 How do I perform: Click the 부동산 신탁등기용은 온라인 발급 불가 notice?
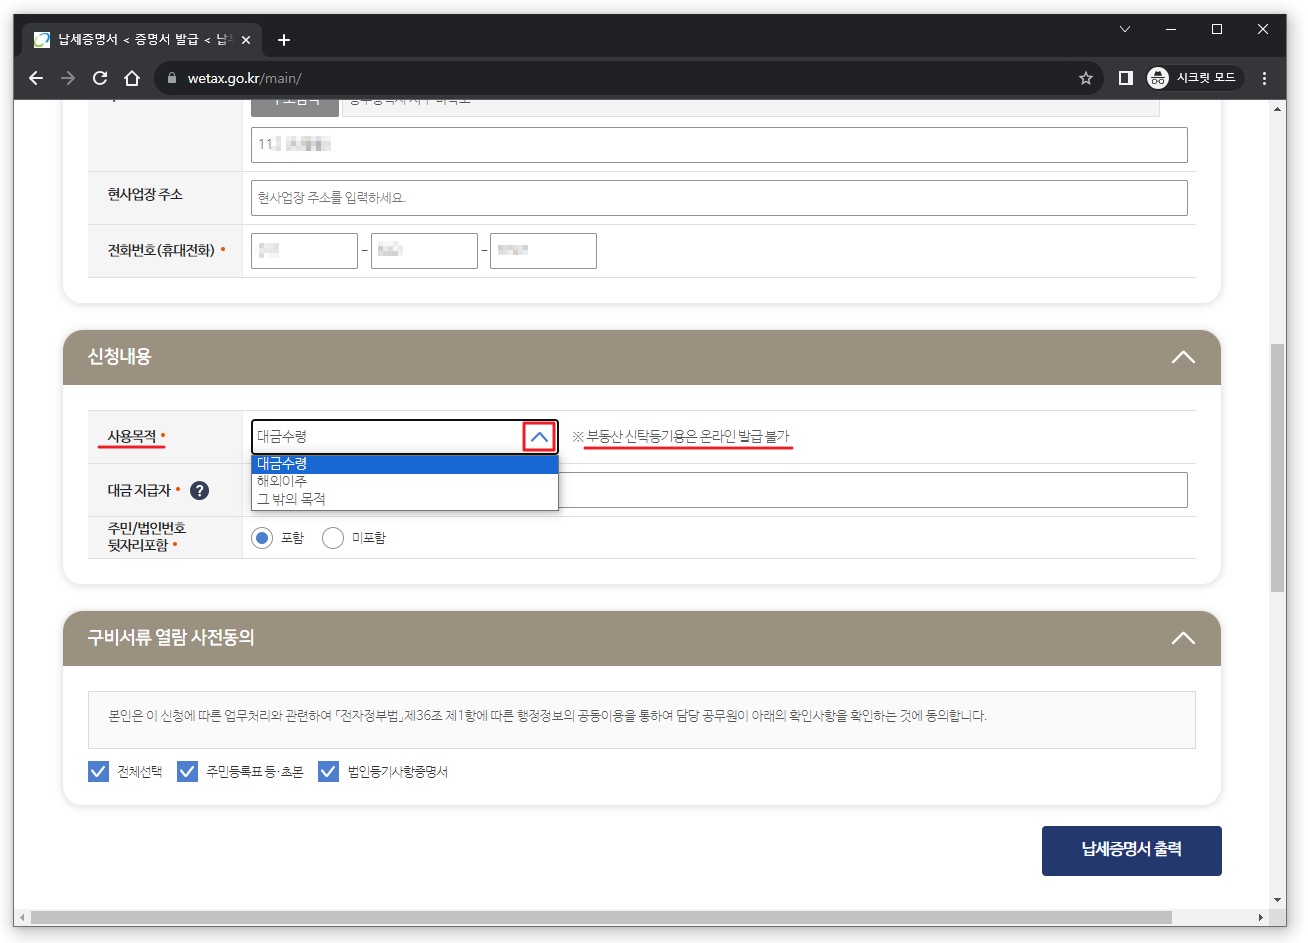click(x=687, y=436)
